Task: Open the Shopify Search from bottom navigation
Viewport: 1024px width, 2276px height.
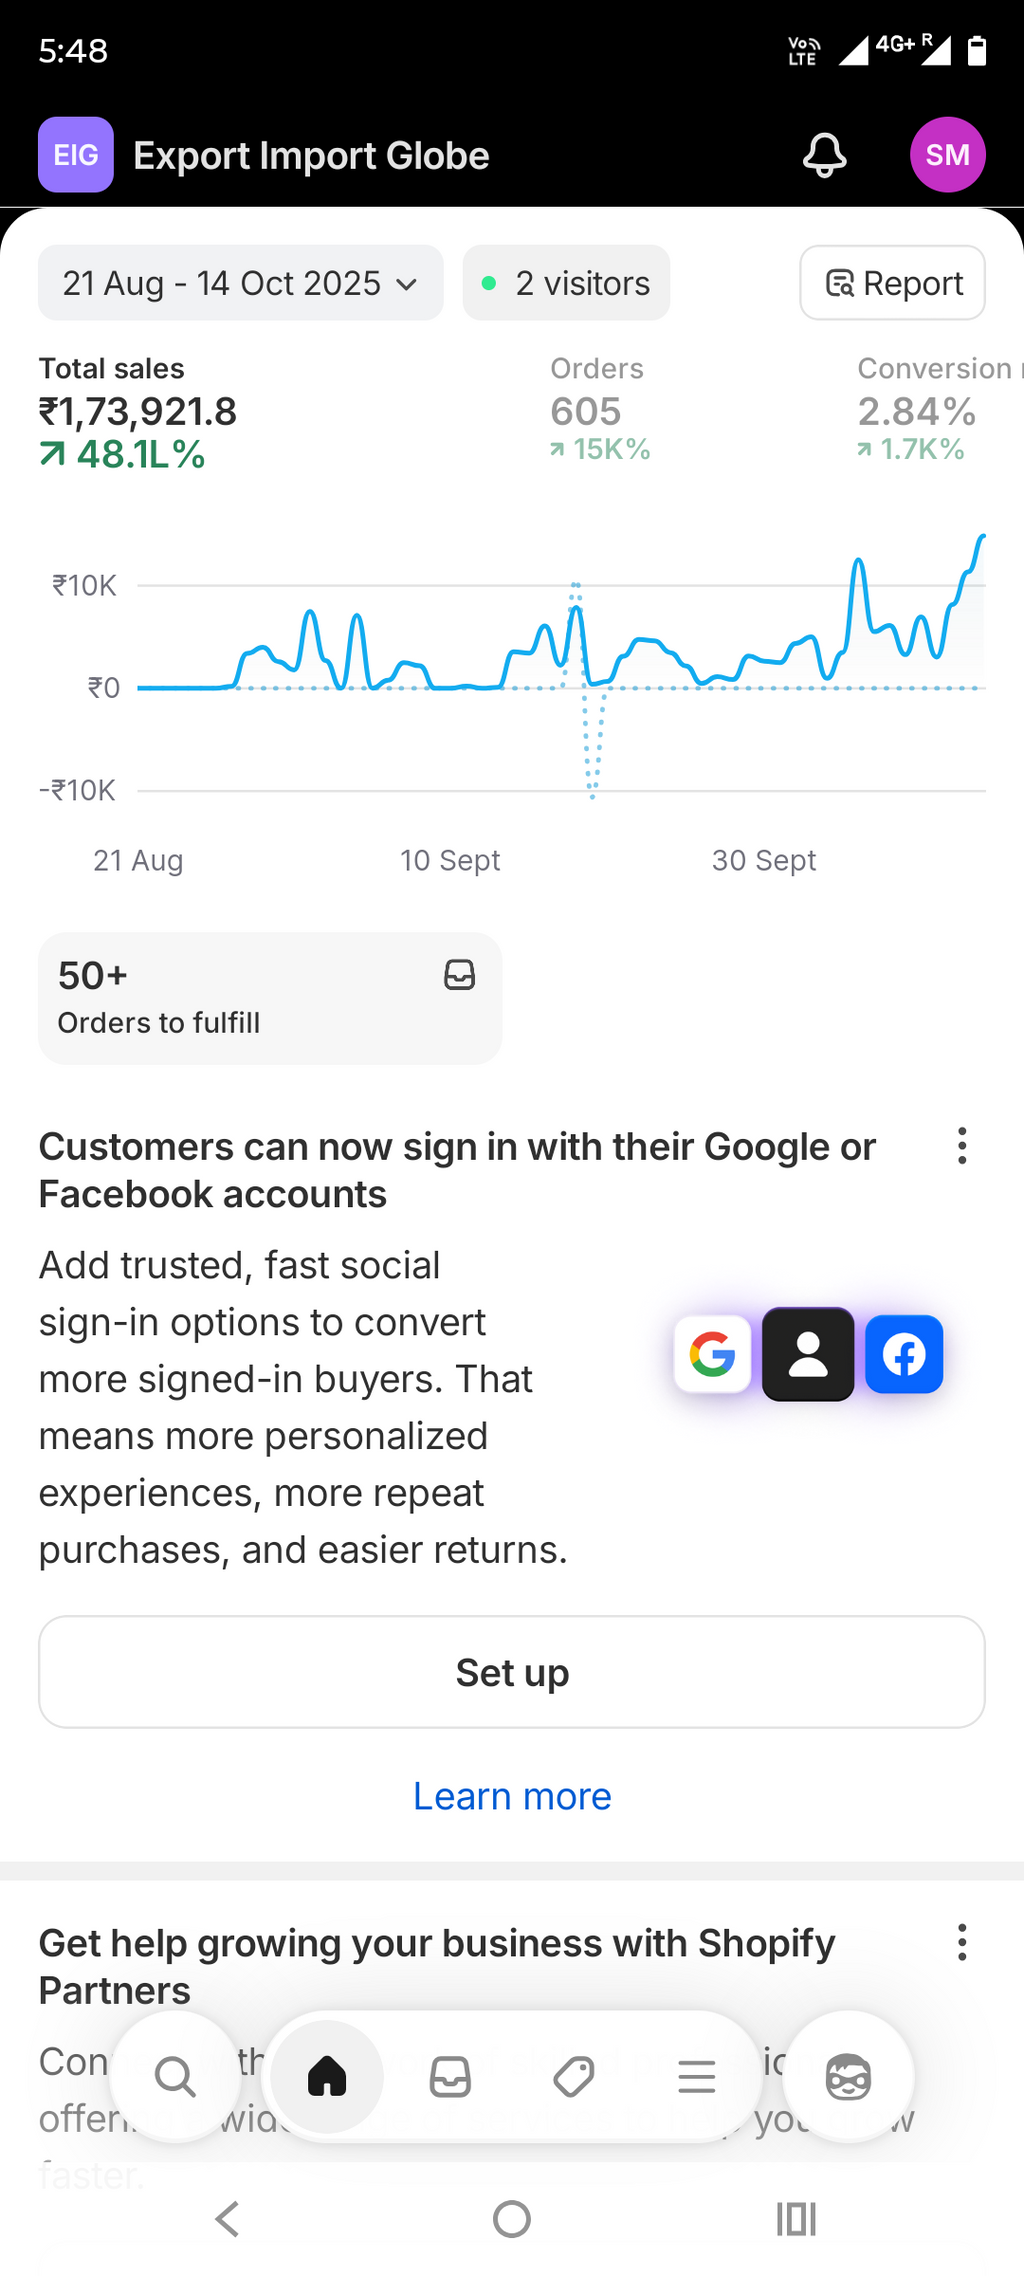Action: (x=175, y=2077)
